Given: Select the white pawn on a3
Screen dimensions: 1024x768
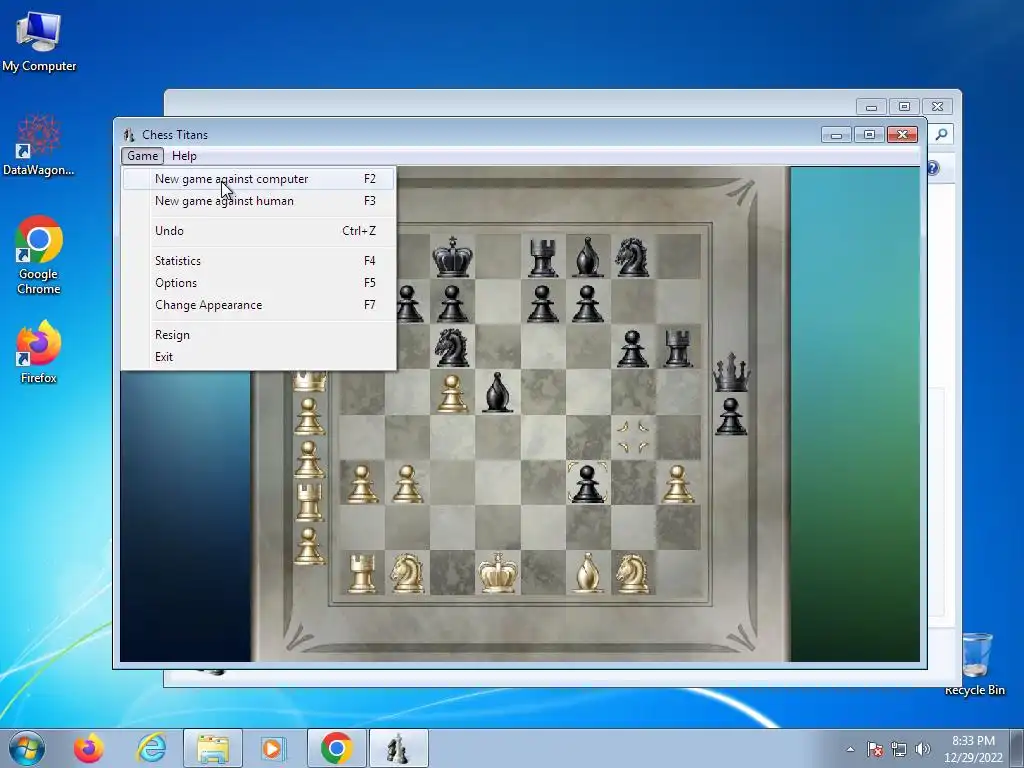Looking at the screenshot, I should tap(362, 484).
